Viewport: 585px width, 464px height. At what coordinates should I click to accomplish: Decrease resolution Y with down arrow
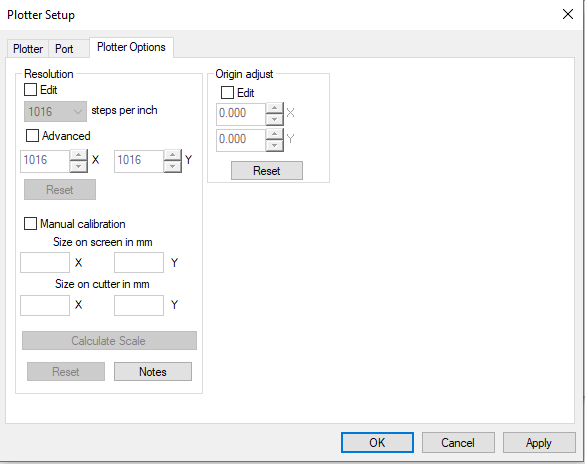click(x=173, y=167)
